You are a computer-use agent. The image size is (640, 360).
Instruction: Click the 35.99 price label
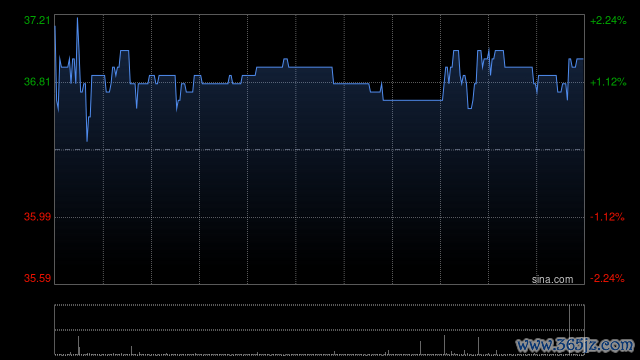pos(37,217)
